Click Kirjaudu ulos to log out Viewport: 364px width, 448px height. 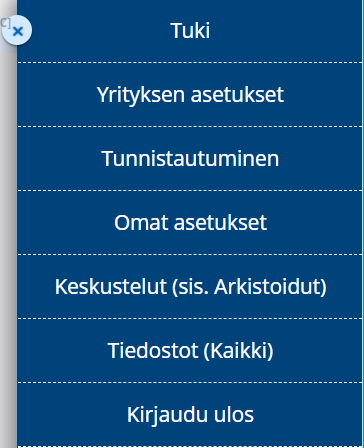click(x=190, y=415)
